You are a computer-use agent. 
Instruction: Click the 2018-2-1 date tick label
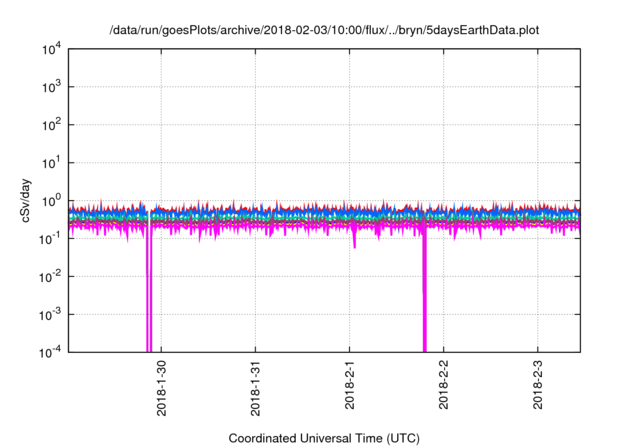tap(350, 384)
